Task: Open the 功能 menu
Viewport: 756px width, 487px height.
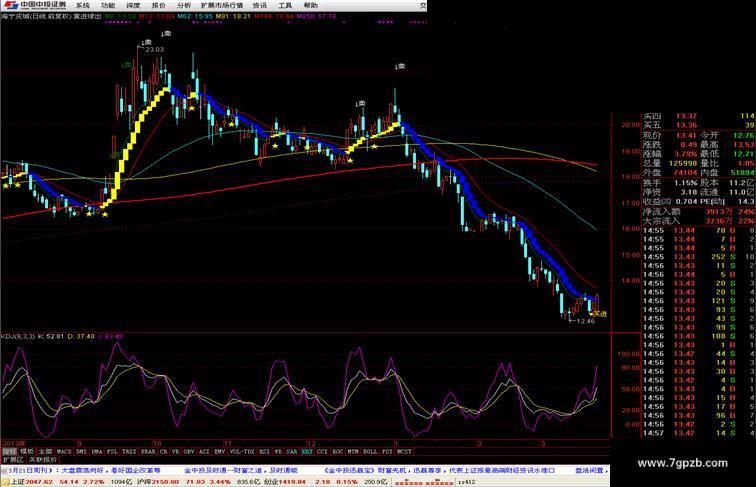Action: [x=108, y=5]
